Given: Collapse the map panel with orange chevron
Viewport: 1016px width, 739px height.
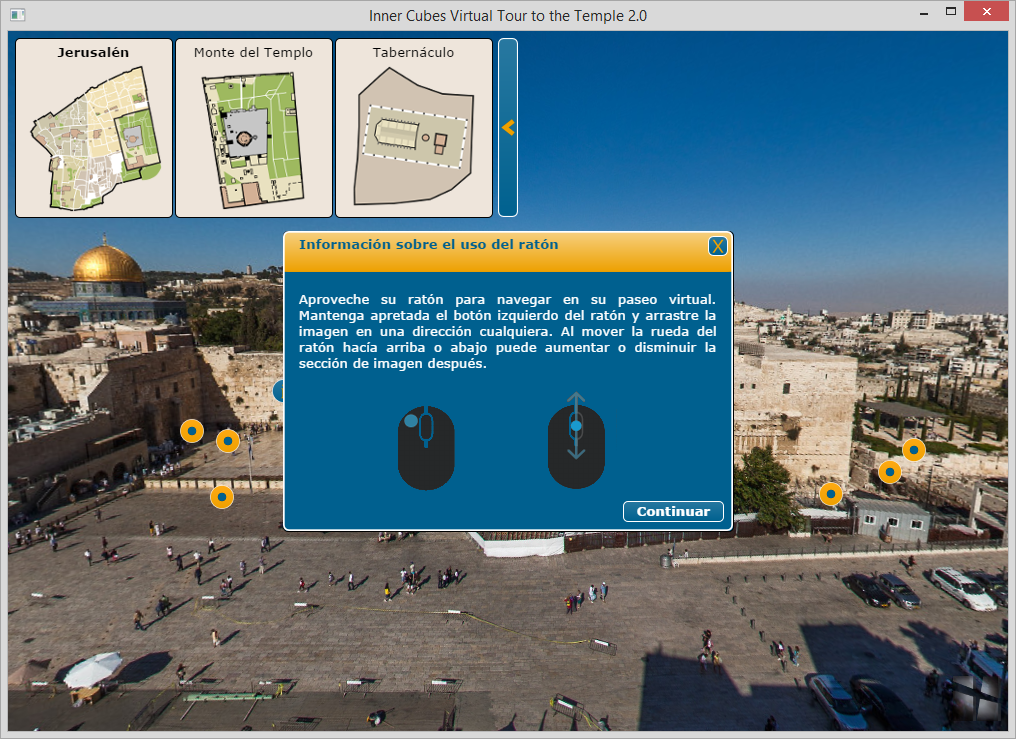Looking at the screenshot, I should tap(508, 128).
